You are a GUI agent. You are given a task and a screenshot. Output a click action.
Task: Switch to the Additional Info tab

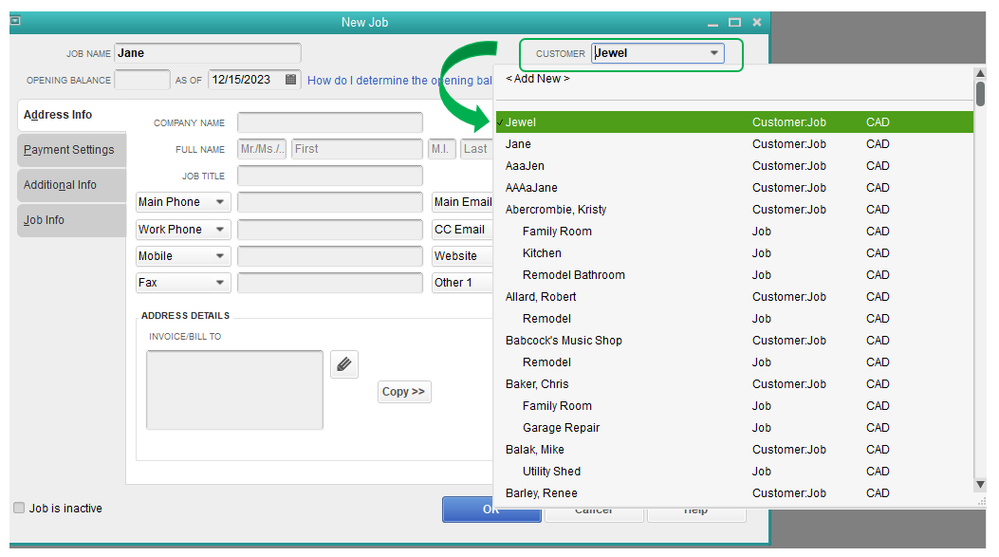[72, 185]
